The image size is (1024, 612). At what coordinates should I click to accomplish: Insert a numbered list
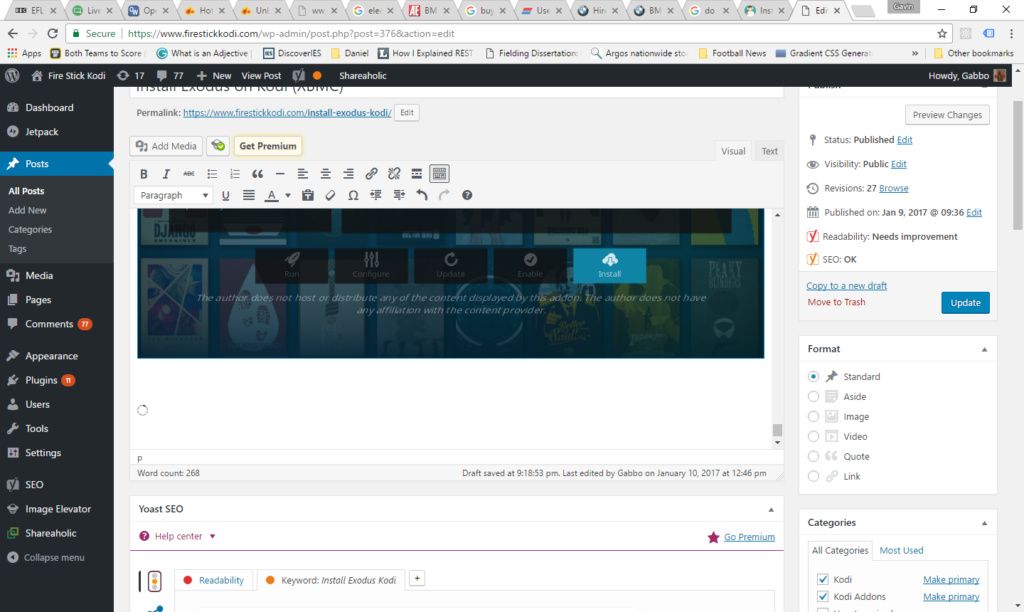[234, 174]
